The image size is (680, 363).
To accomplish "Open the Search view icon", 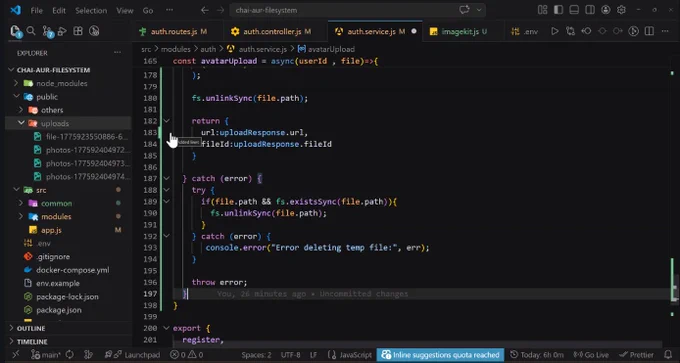I will [x=31, y=31].
